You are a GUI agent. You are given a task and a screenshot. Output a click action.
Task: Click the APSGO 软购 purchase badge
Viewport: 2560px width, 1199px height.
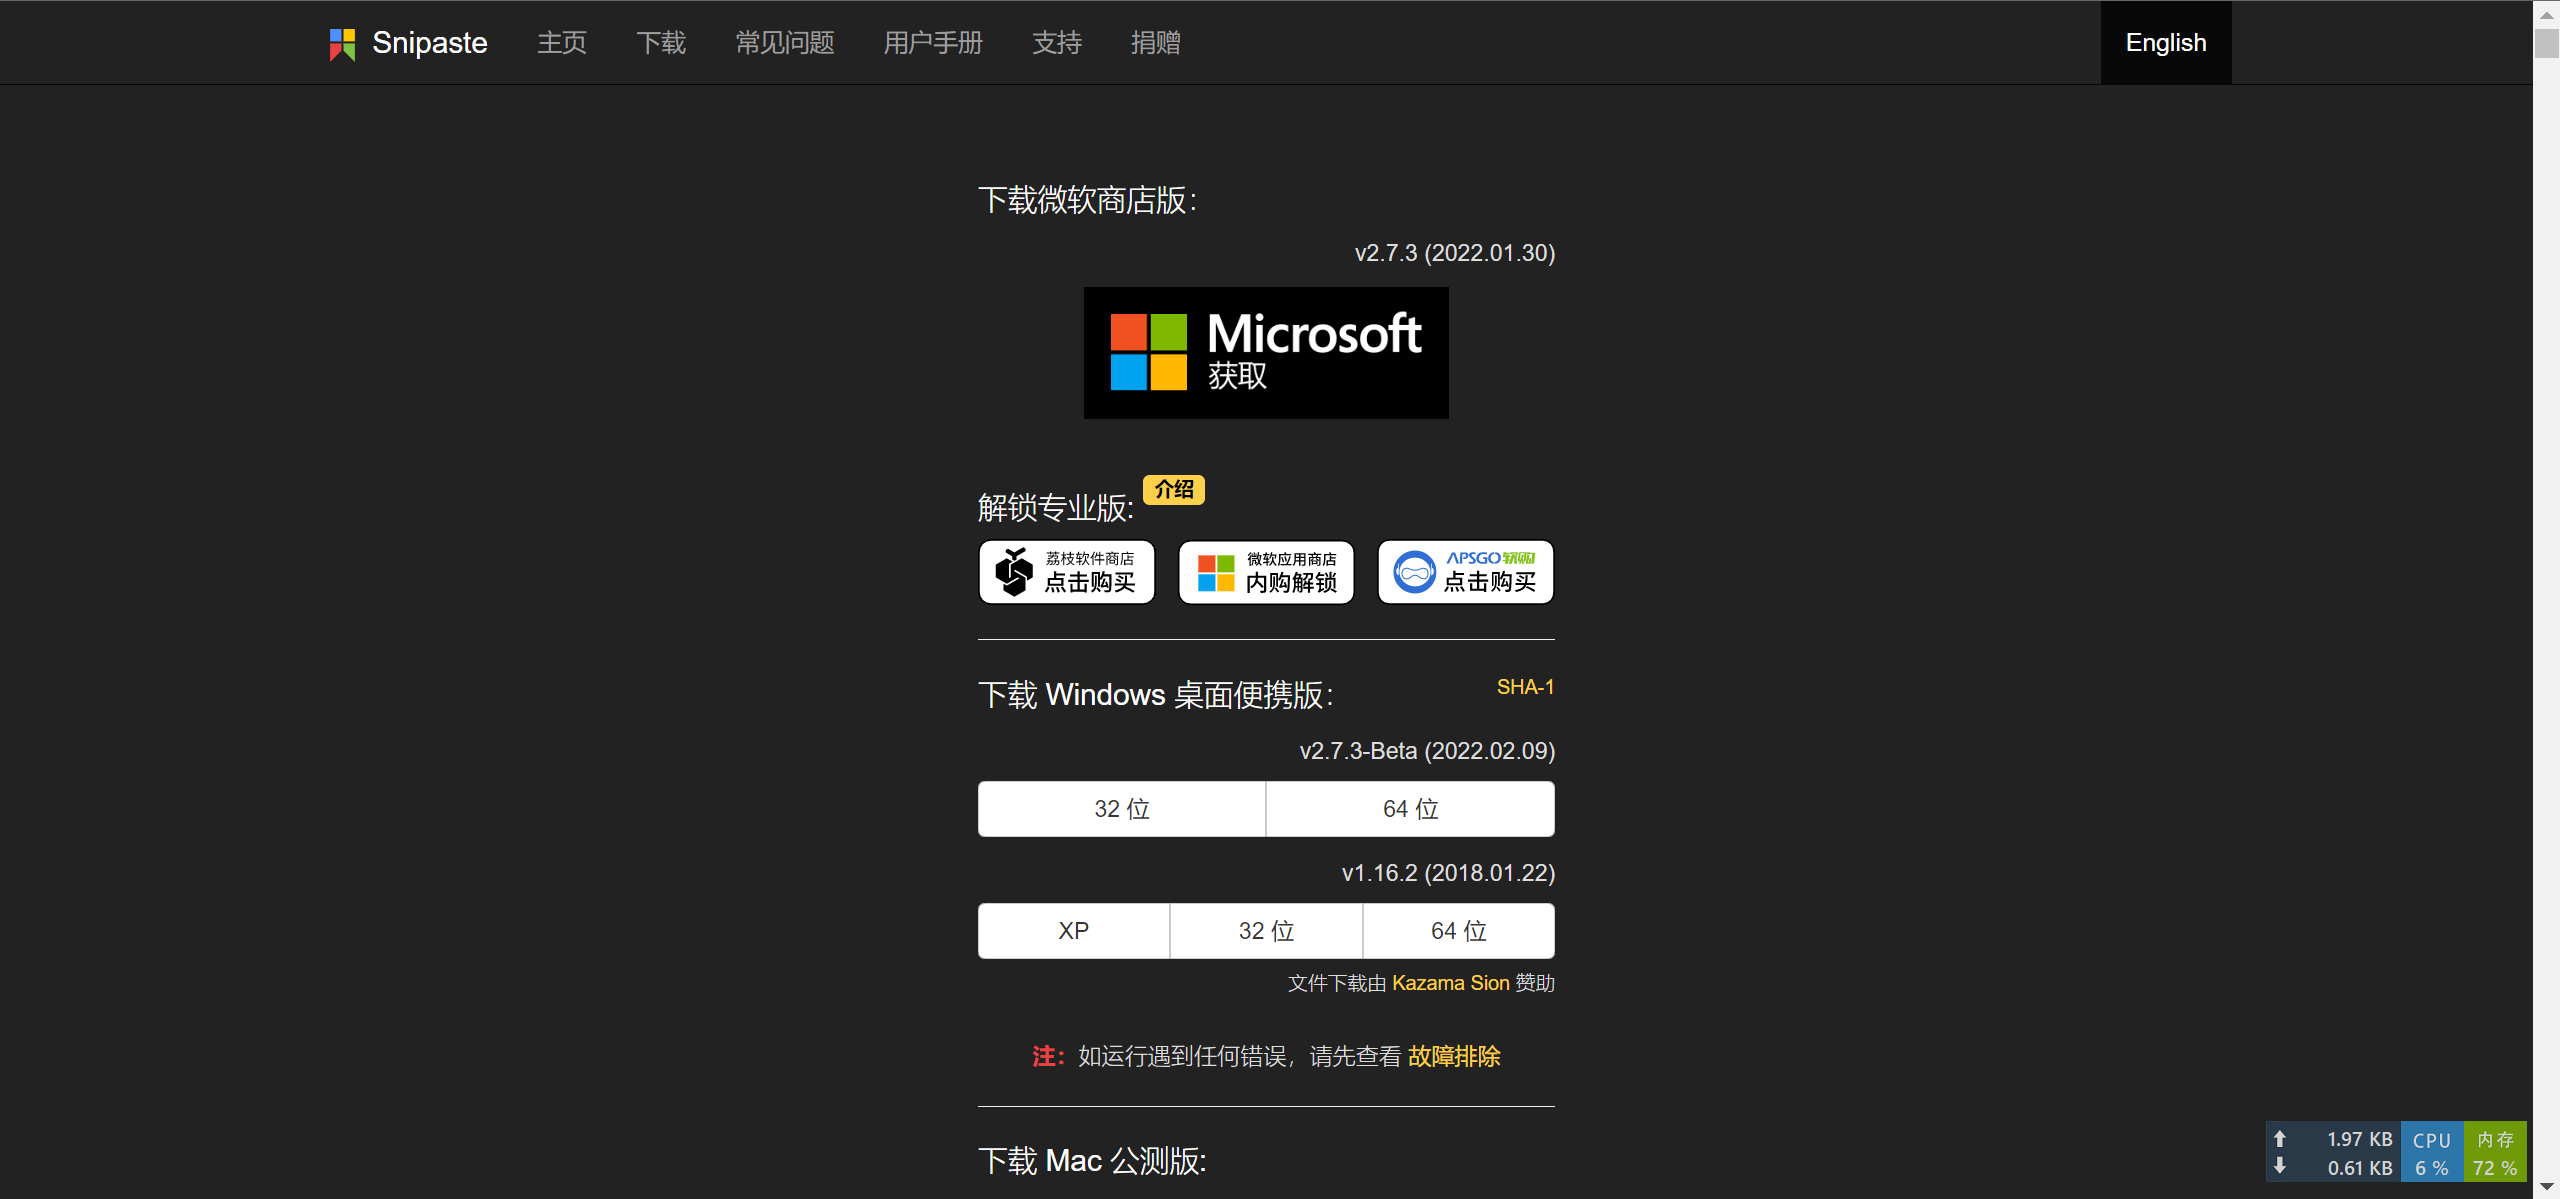point(1465,572)
